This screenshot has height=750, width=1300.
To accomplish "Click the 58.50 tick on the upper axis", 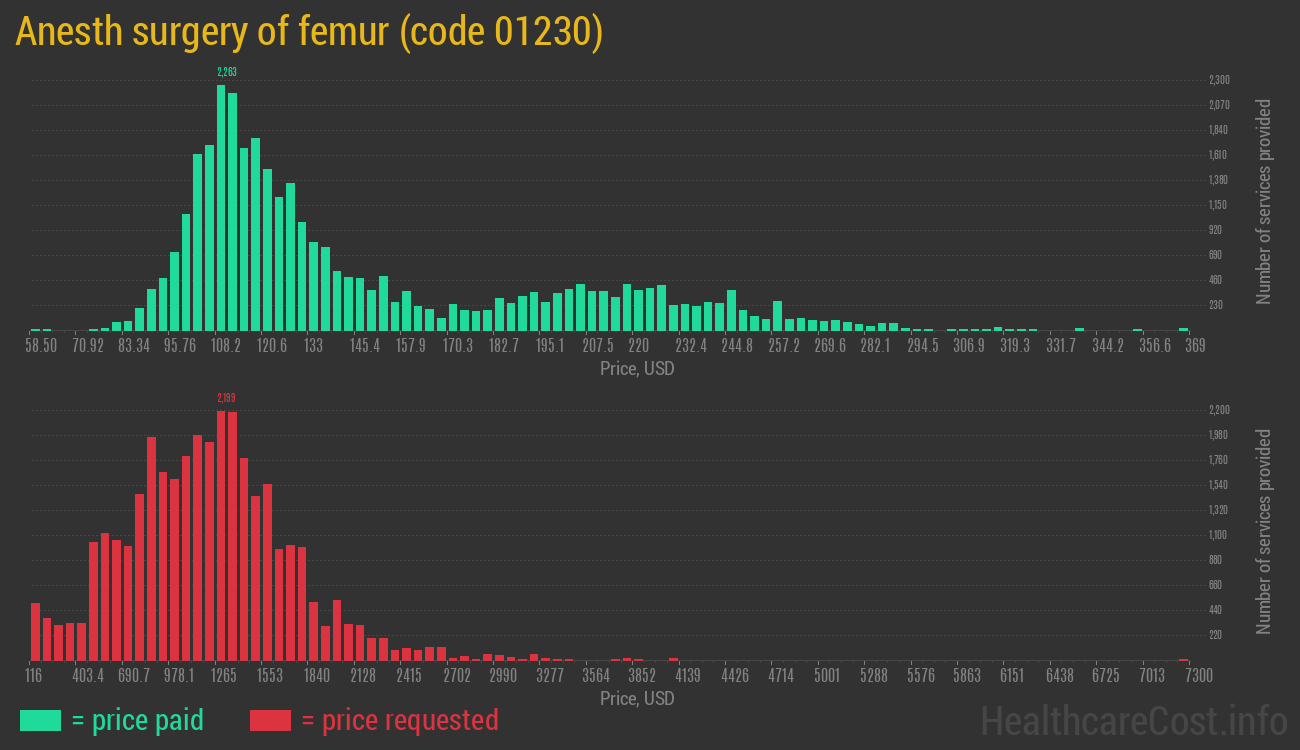I will coord(41,346).
